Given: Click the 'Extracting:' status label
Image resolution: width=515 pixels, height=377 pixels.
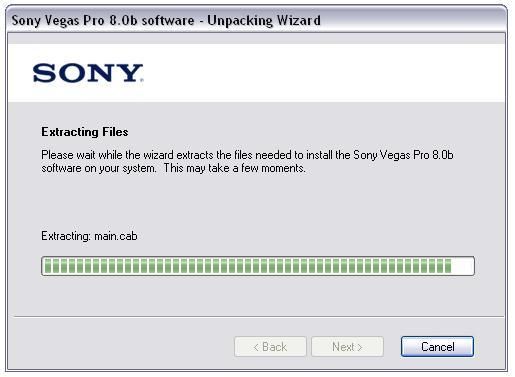Looking at the screenshot, I should (66, 236).
